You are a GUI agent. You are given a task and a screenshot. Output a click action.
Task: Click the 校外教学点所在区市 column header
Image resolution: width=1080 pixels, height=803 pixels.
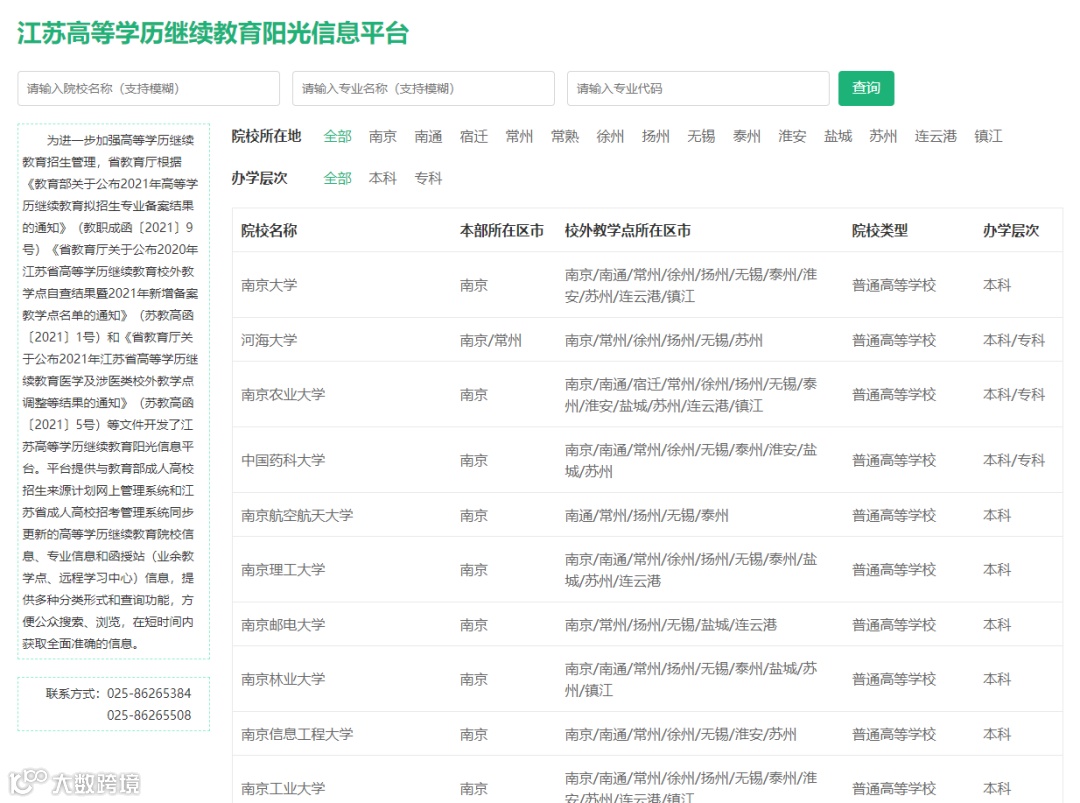point(627,231)
